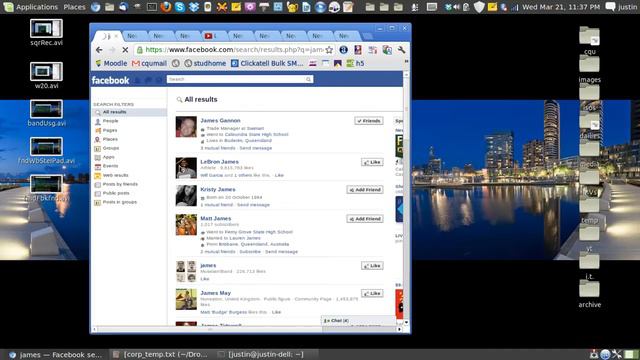
Task: Open bandUsg.avi desktop file
Action: pyautogui.click(x=46, y=113)
